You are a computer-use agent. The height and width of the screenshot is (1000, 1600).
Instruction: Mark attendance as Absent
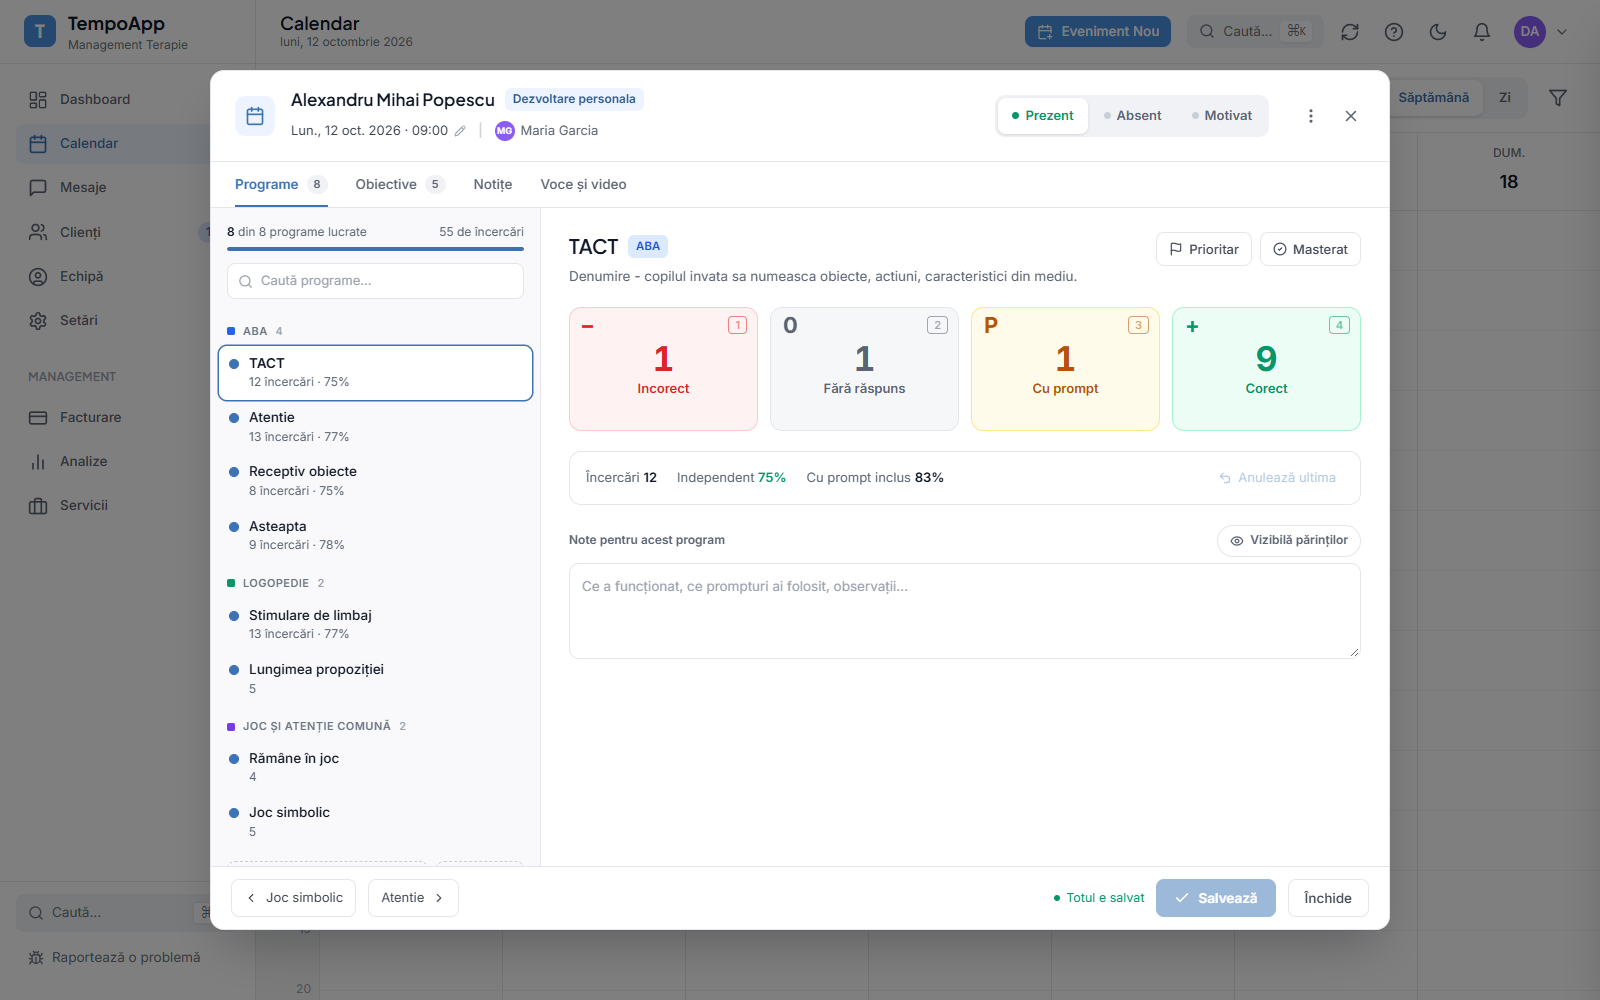point(1132,116)
